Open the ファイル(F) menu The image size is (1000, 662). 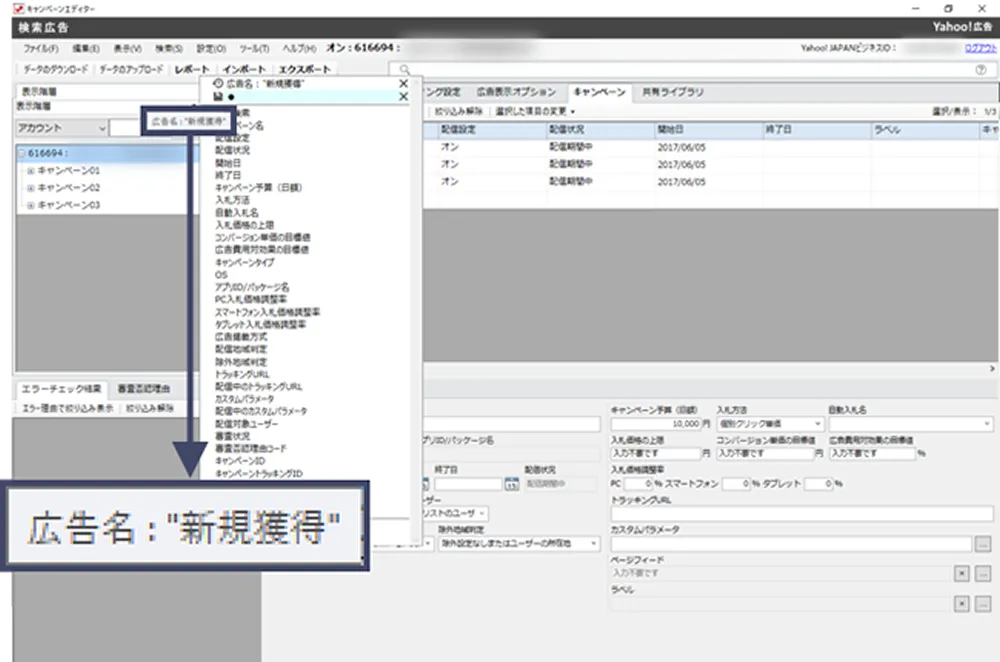point(40,48)
